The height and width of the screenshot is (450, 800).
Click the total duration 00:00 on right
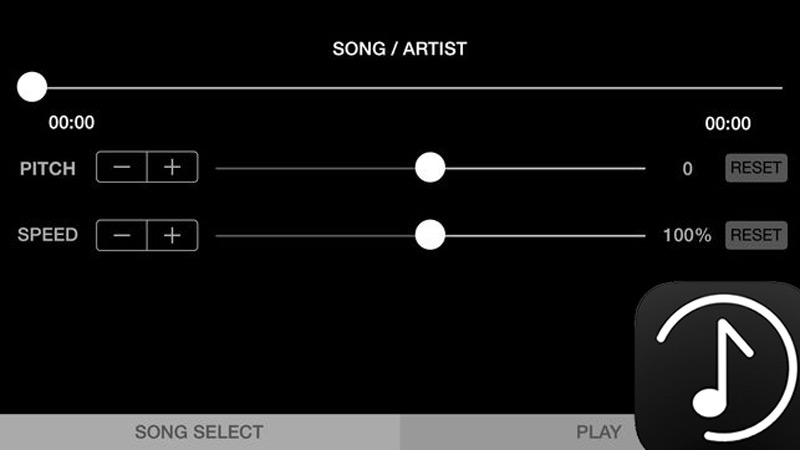point(728,124)
